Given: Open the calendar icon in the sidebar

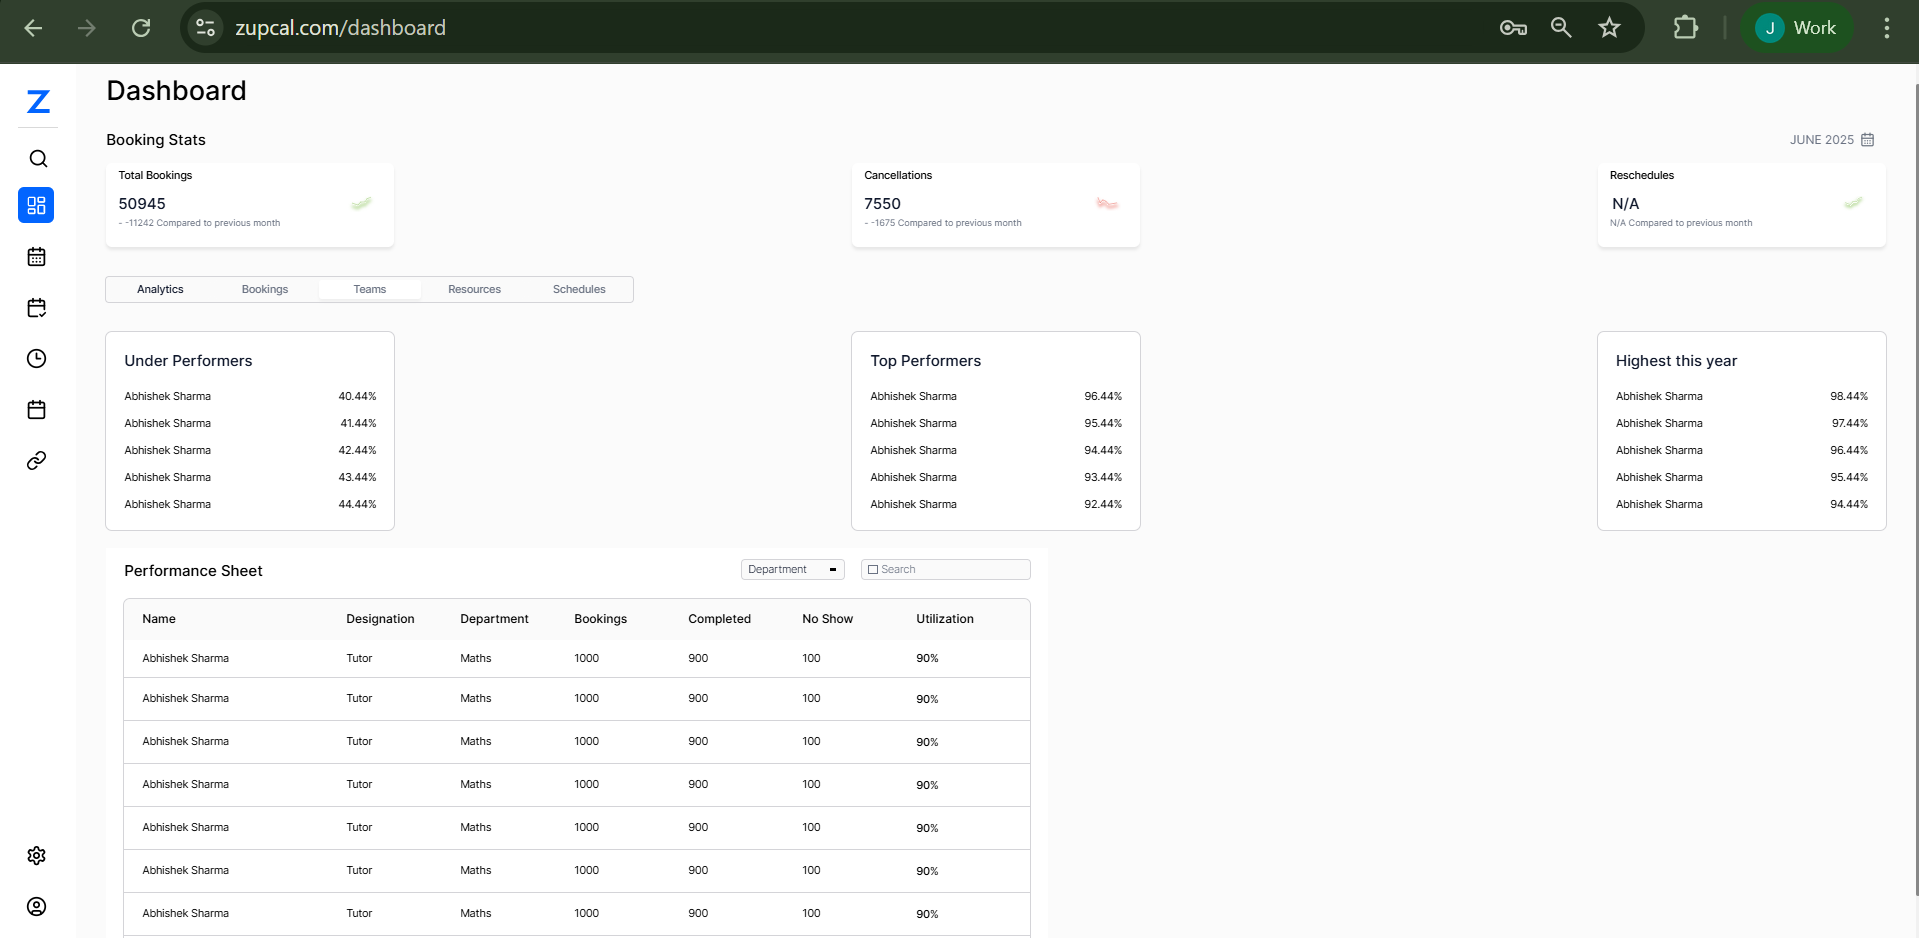Looking at the screenshot, I should tap(37, 256).
